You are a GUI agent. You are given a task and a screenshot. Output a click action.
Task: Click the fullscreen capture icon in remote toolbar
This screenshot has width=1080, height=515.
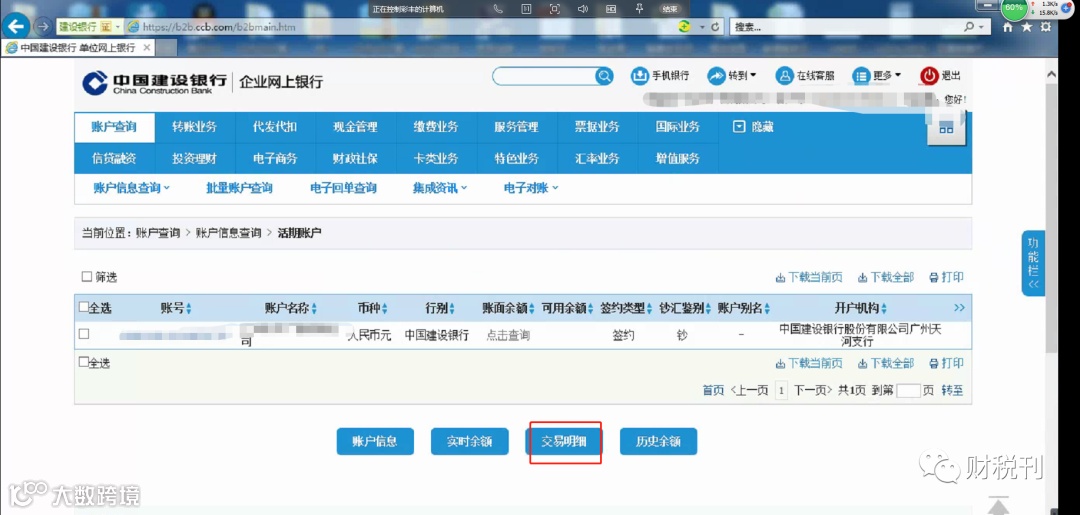click(x=554, y=9)
